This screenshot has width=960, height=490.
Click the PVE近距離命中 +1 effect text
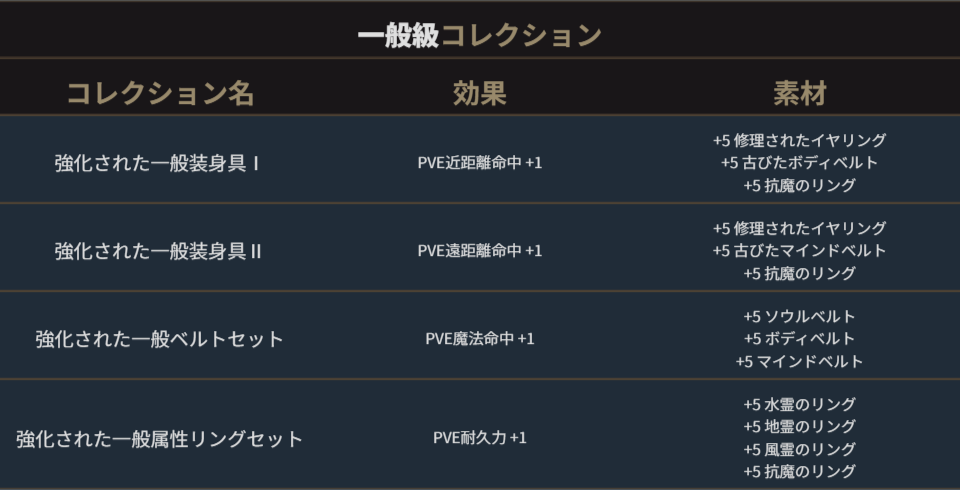[479, 163]
